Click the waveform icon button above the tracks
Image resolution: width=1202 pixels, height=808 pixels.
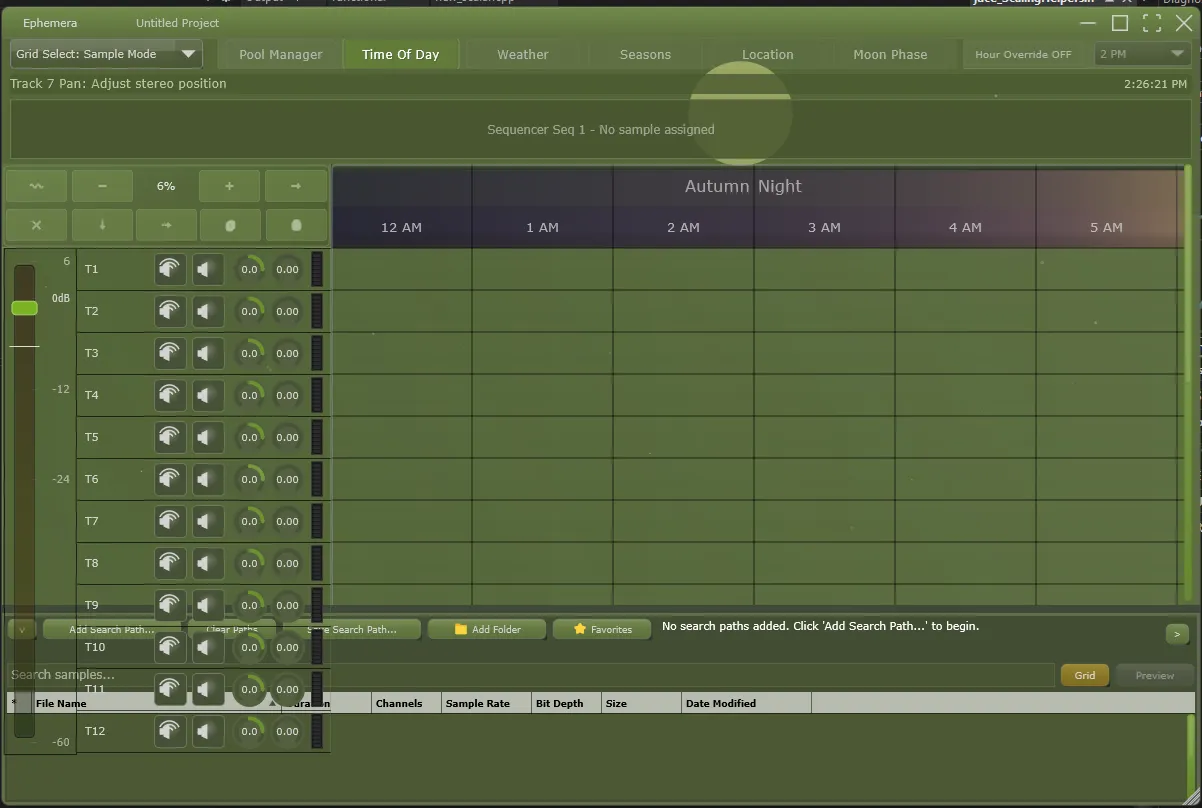coord(36,186)
